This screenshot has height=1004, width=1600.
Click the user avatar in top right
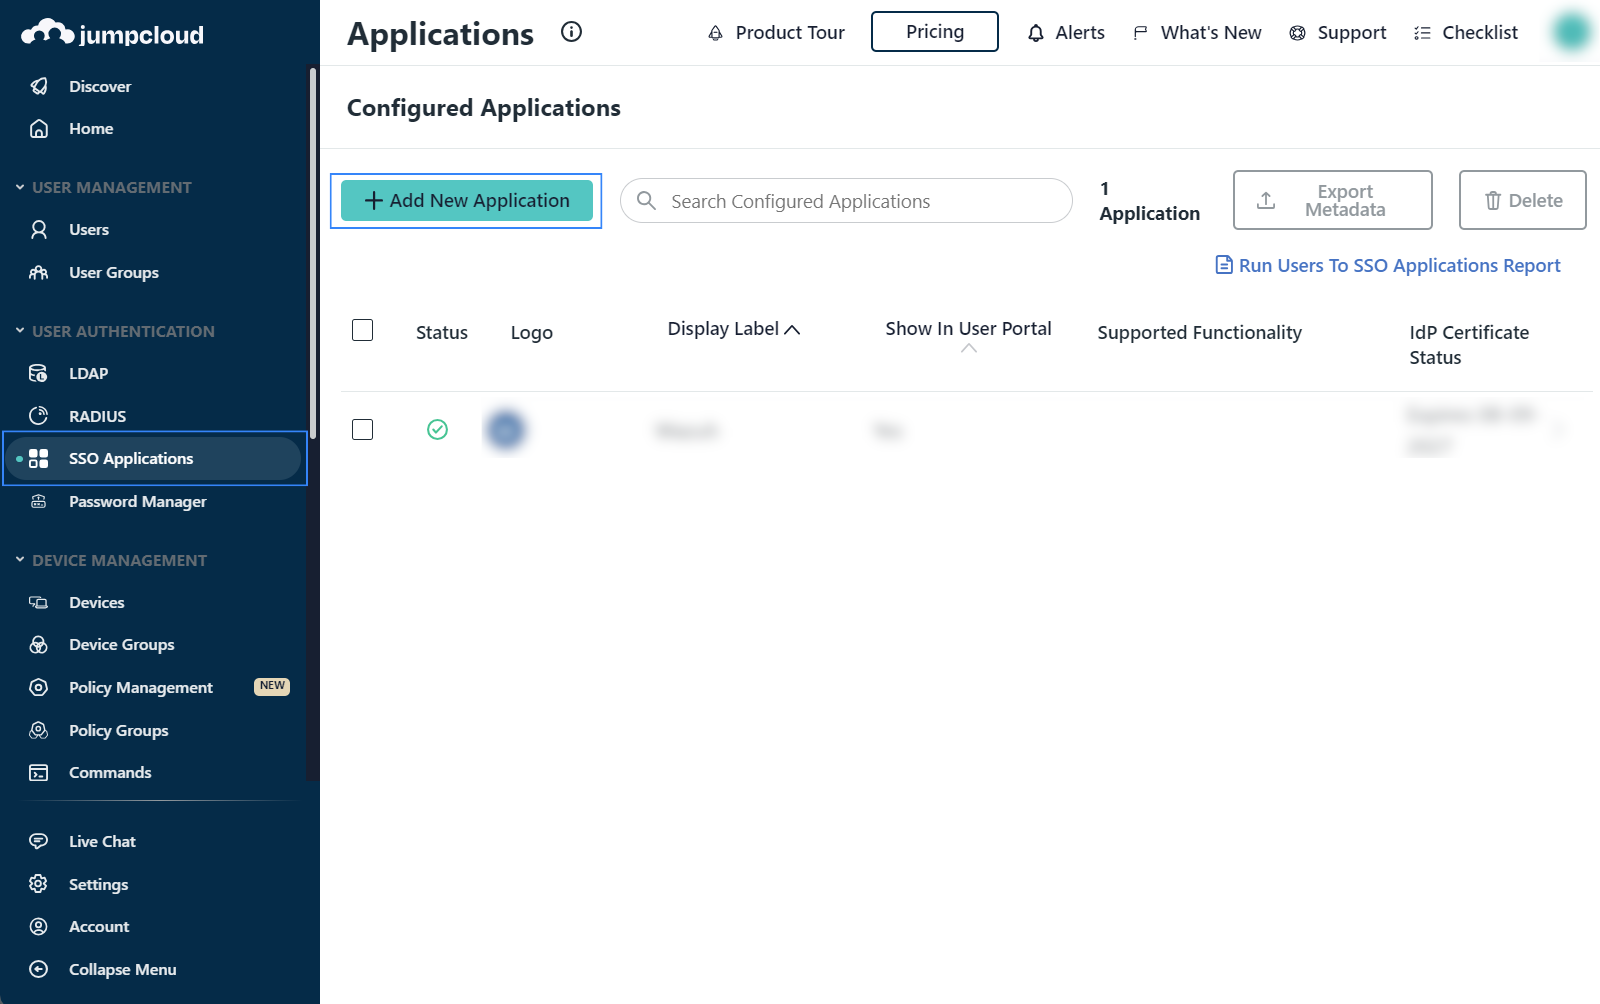[x=1571, y=32]
